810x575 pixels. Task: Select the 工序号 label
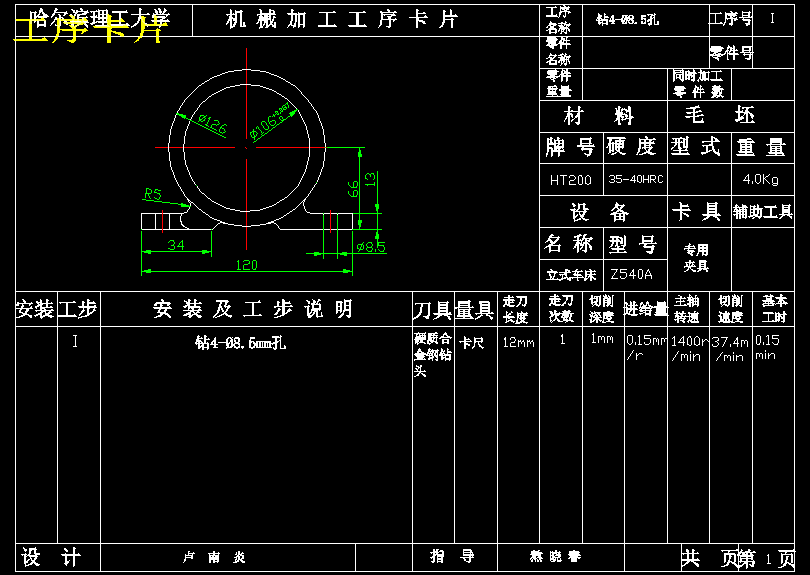[730, 19]
